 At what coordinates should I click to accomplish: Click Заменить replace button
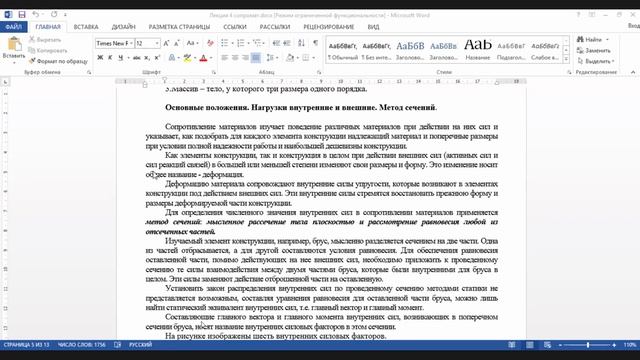tap(594, 50)
